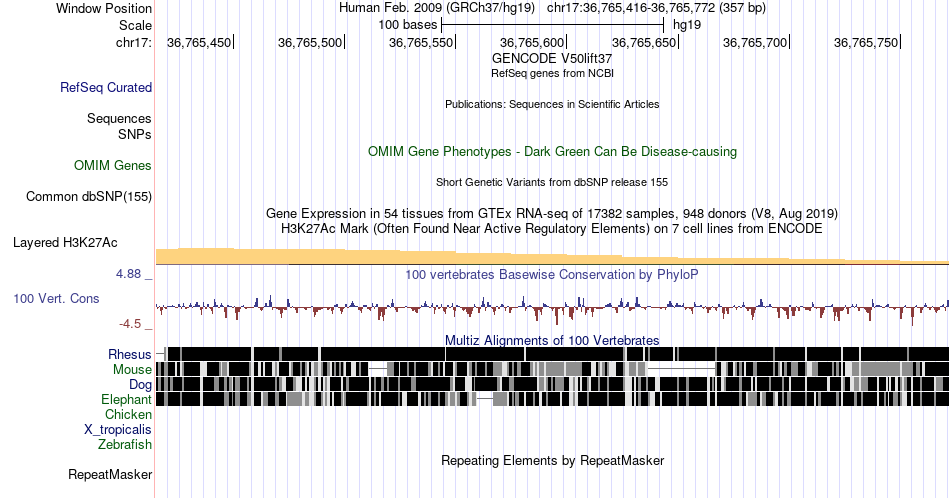Click the Layered H3K27Ac track label
Image resolution: width=950 pixels, height=498 pixels.
65,242
